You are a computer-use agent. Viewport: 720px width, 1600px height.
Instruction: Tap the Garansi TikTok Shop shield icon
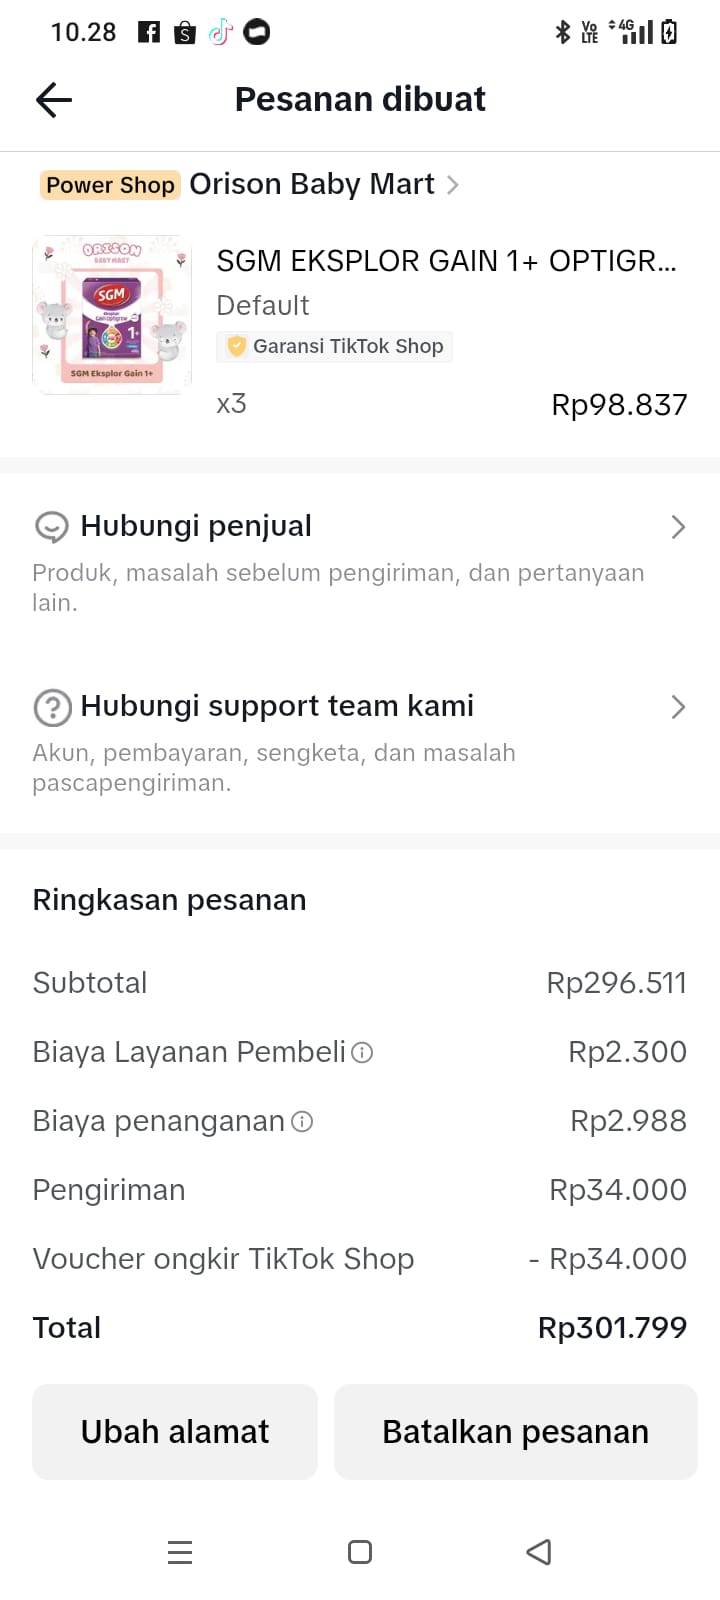click(237, 347)
